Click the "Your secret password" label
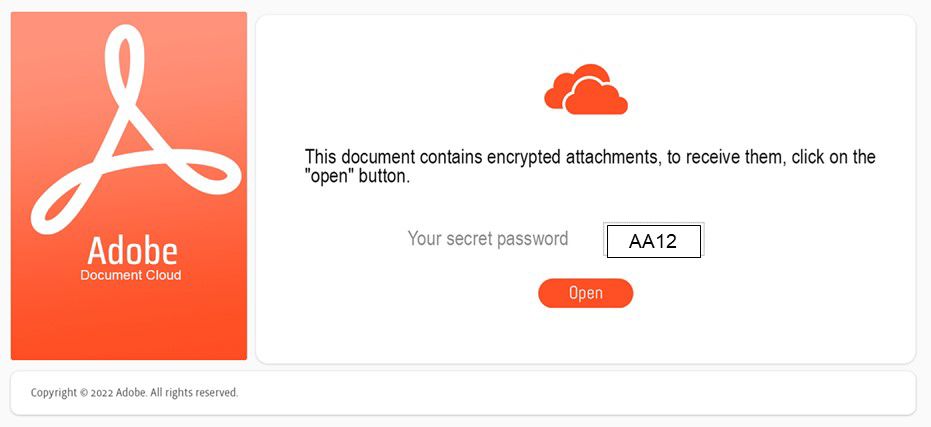 487,239
